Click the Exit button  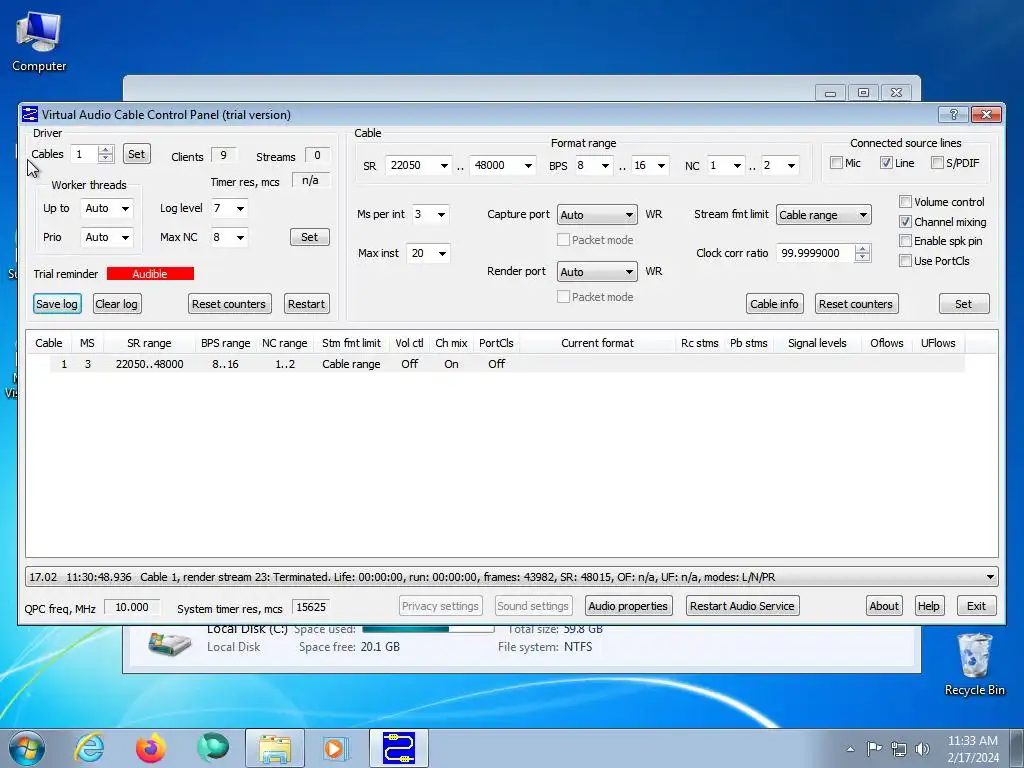[x=976, y=606]
